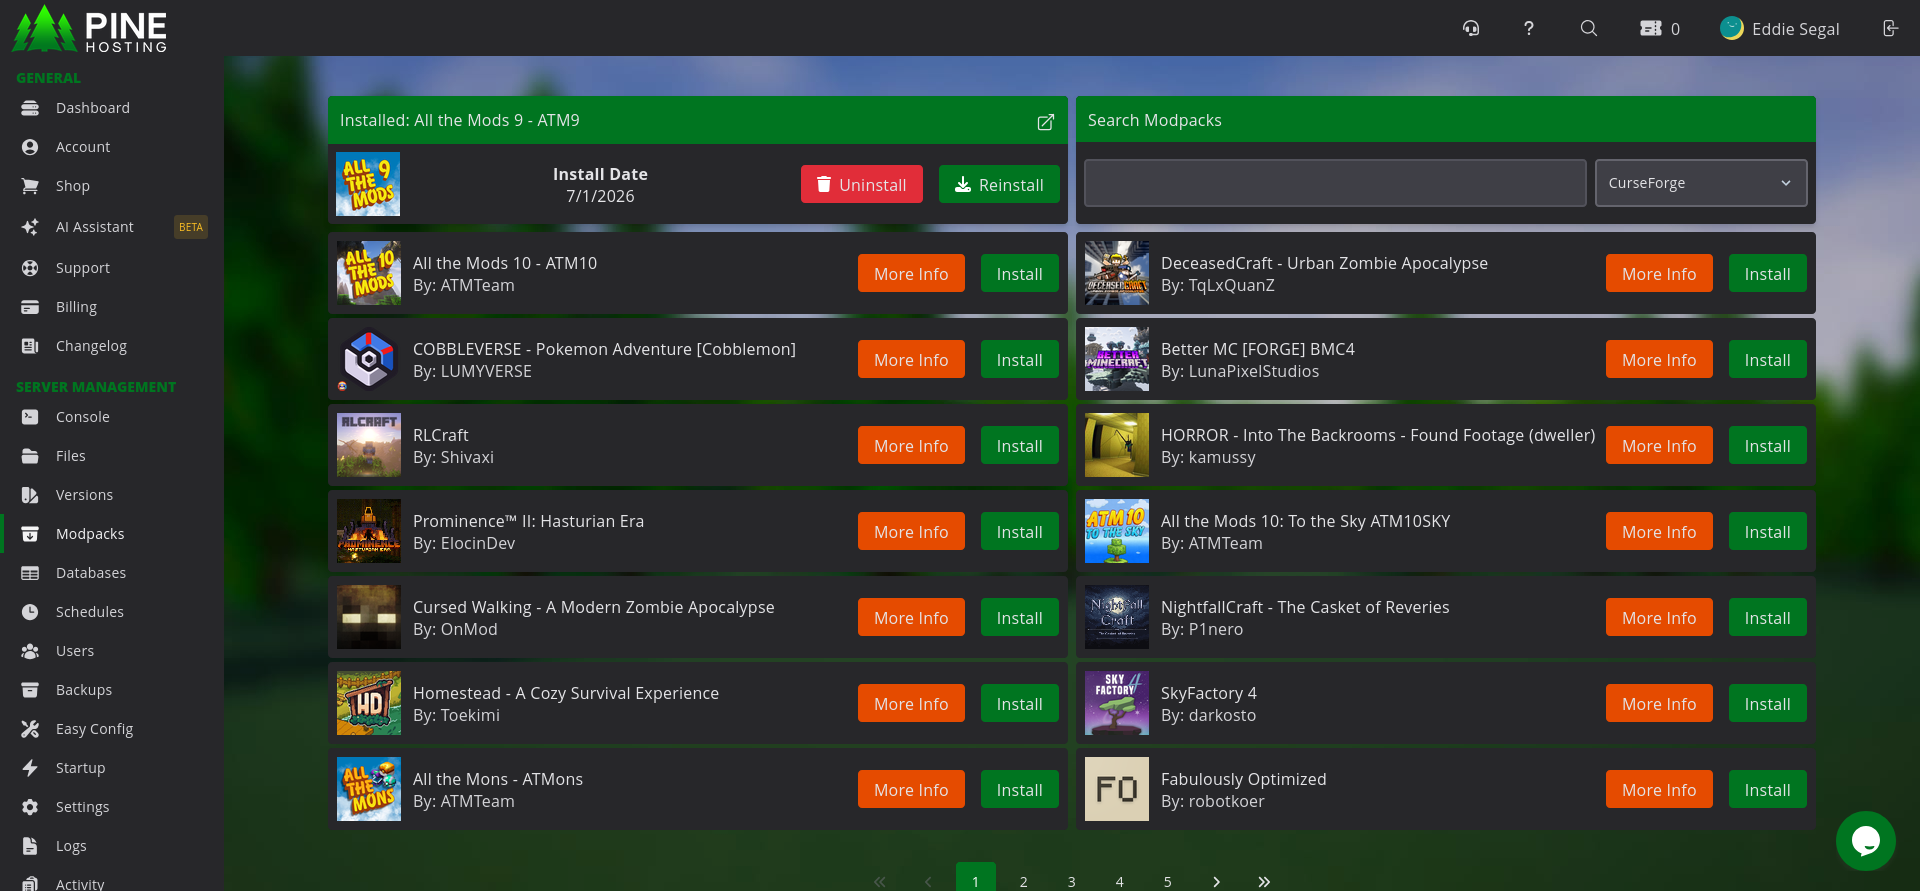Click the Settings gear icon
Viewport: 1920px width, 891px height.
(30, 807)
